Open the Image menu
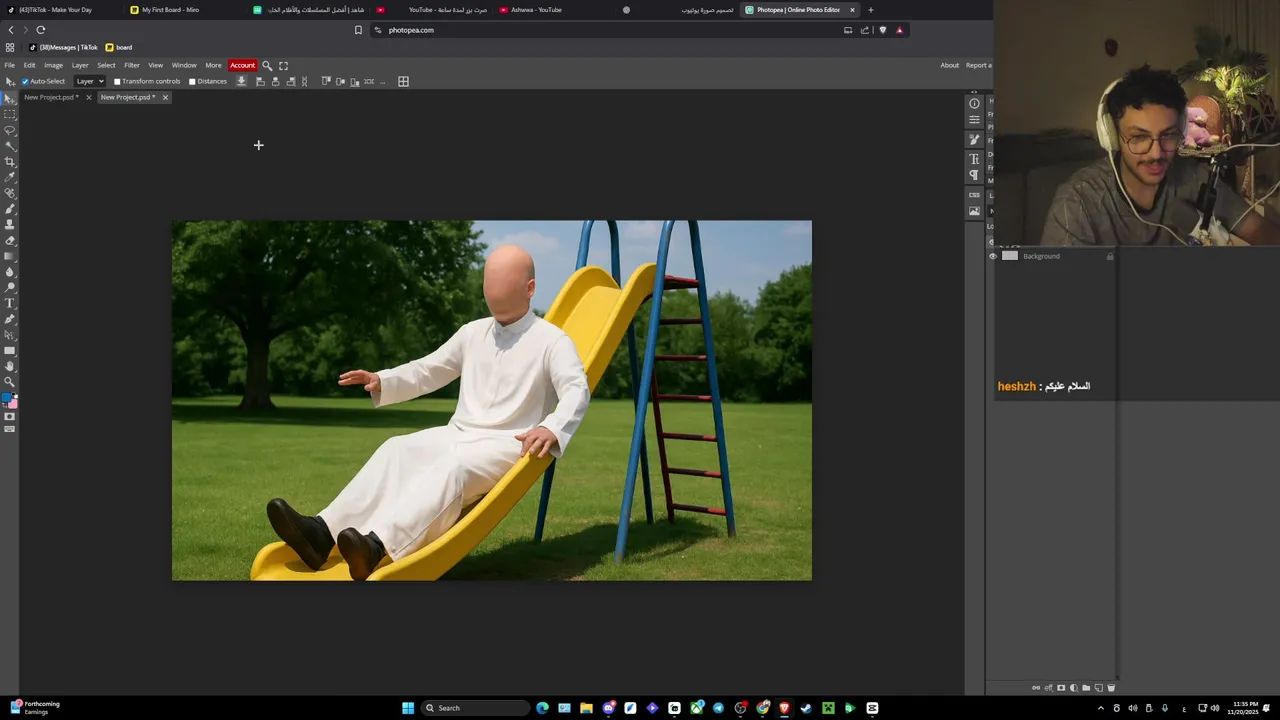This screenshot has width=1280, height=720. pos(53,65)
